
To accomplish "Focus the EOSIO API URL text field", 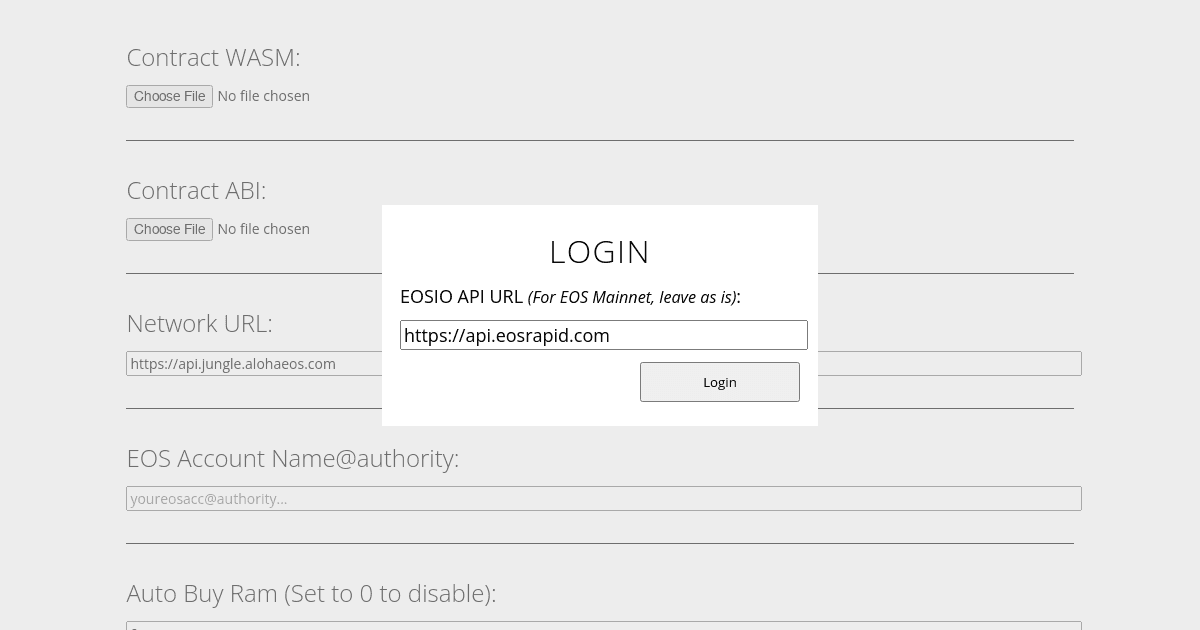I will coord(603,335).
